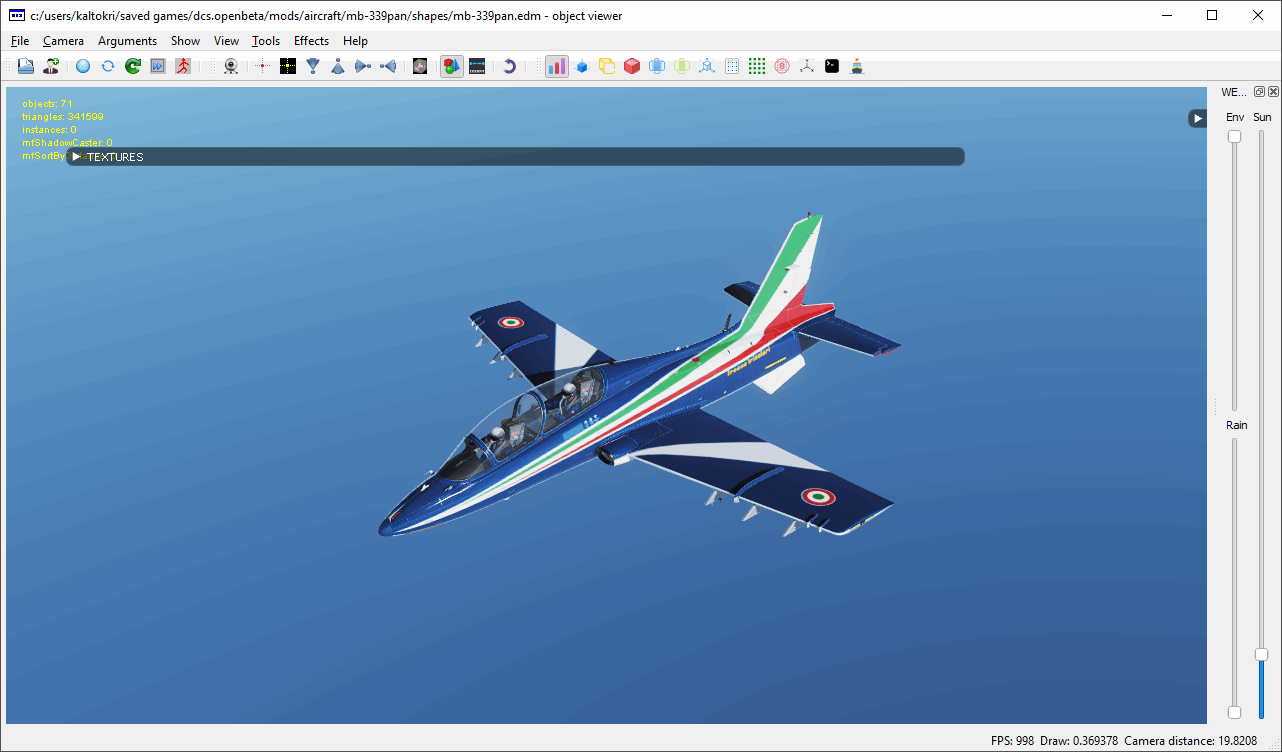
Task: Float the weather dock panel
Action: tap(1259, 92)
